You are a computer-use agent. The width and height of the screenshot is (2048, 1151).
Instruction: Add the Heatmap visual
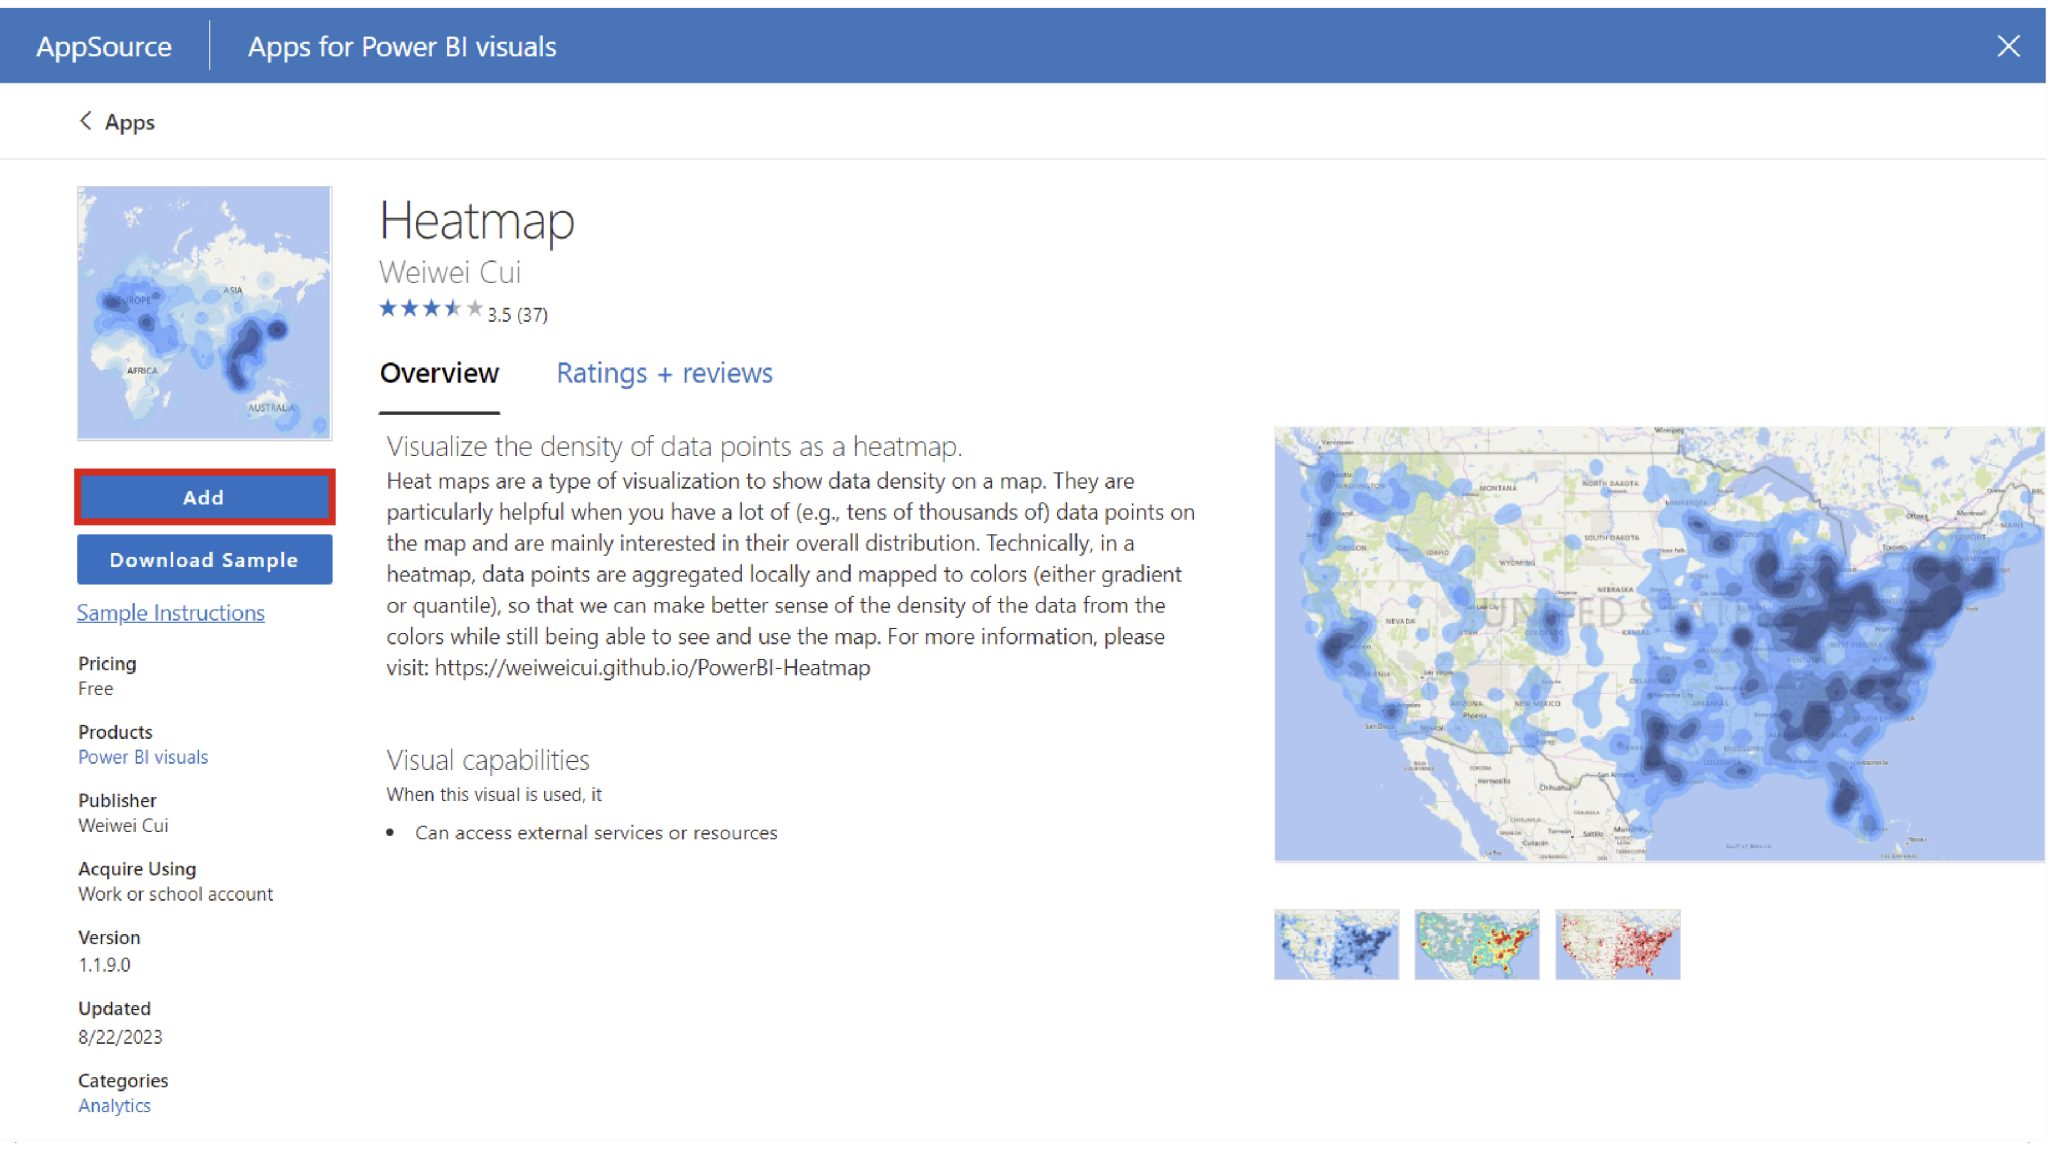point(204,497)
